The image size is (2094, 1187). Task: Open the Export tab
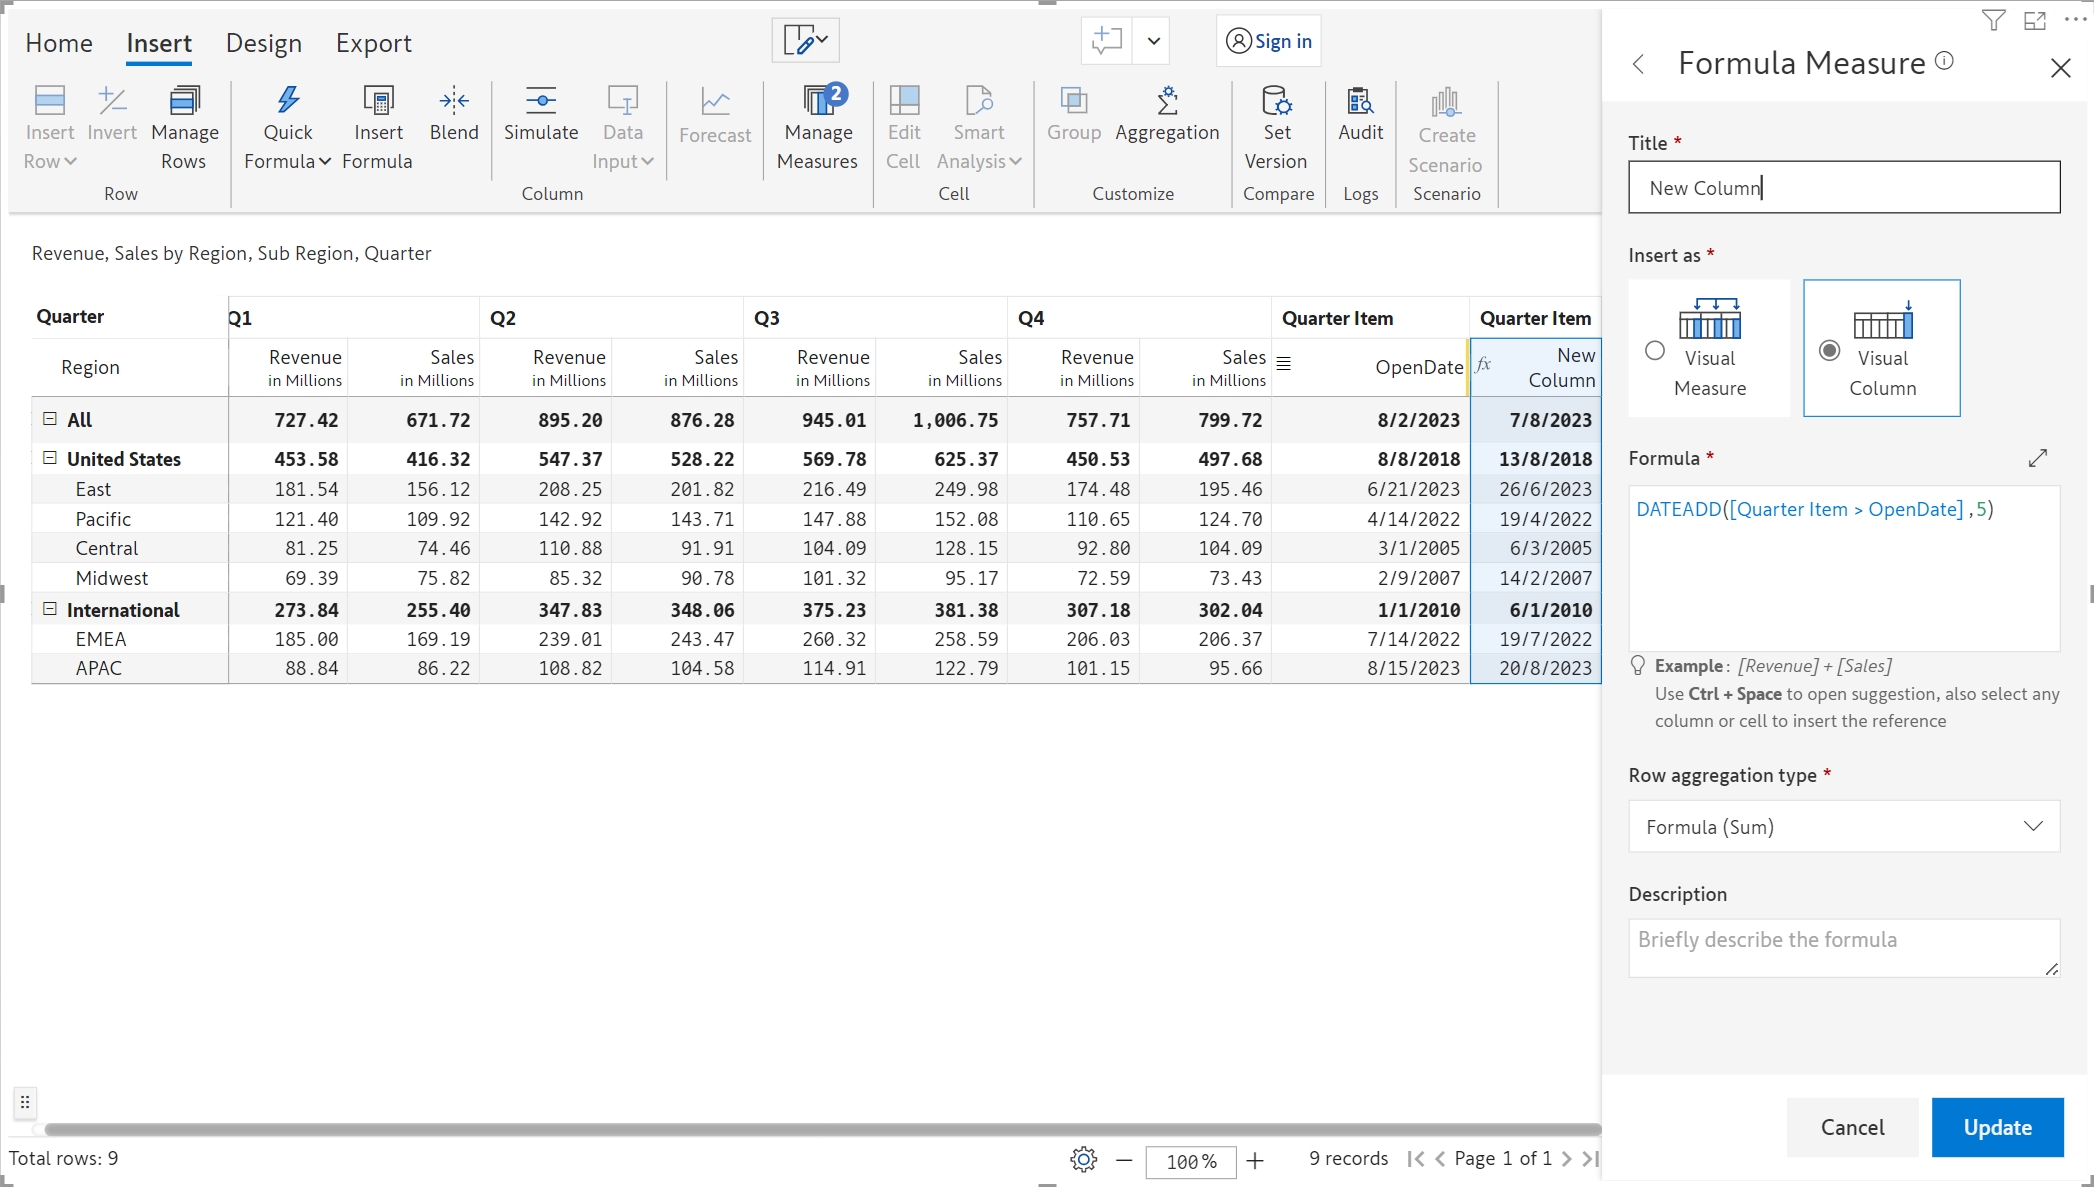tap(373, 43)
